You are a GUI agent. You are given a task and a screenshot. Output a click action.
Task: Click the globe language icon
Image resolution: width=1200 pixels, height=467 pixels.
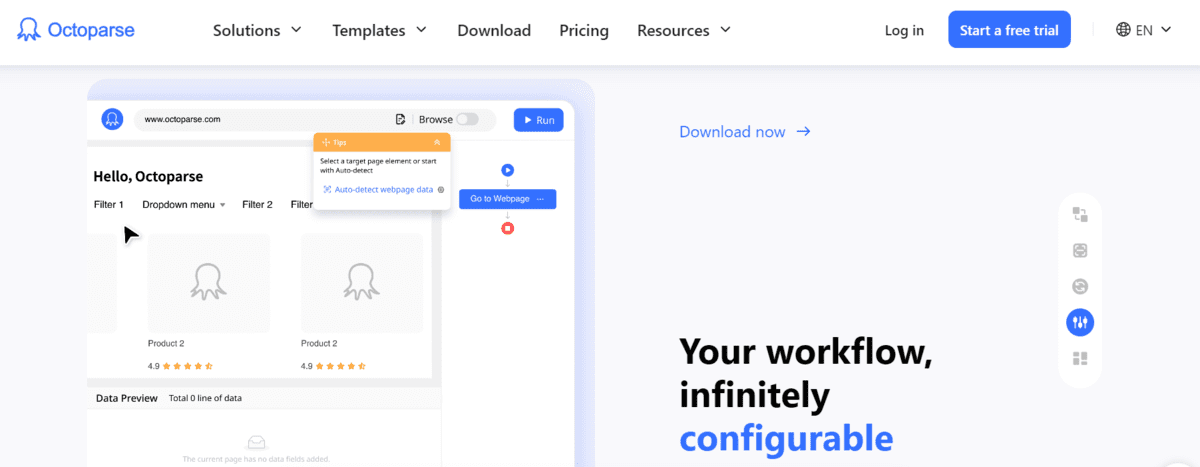(1123, 30)
